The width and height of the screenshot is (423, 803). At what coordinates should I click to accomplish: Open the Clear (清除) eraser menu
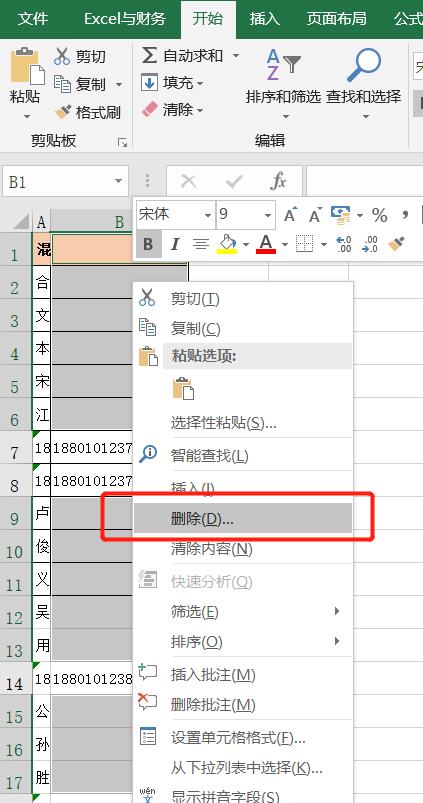[x=172, y=109]
